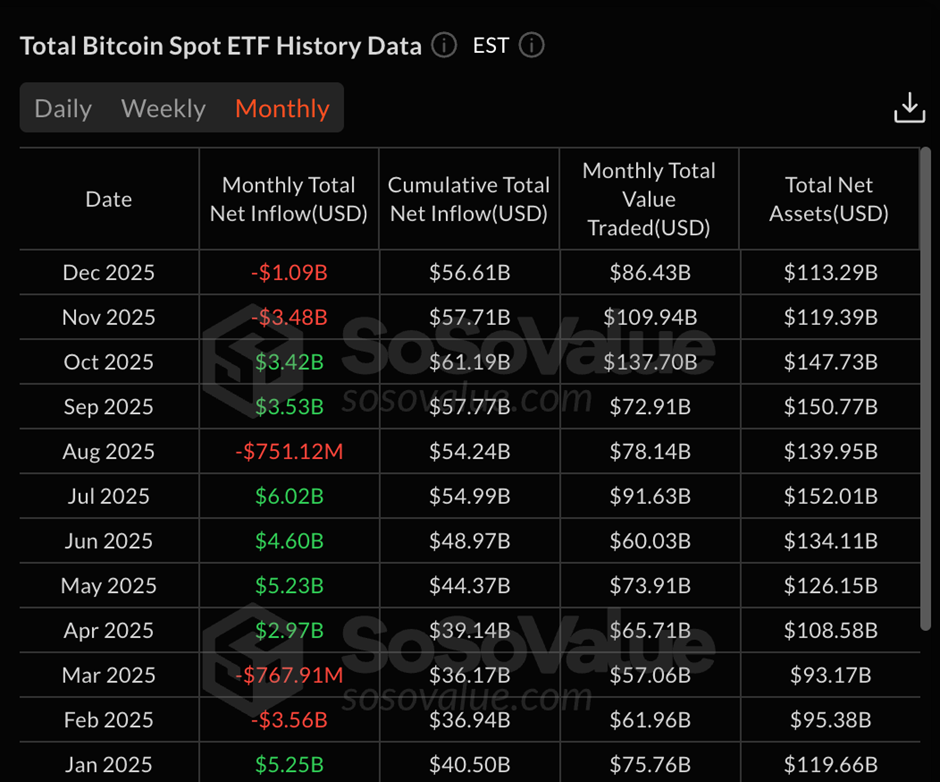Select the Dec 2025 row date
940x782 pixels.
[x=109, y=272]
